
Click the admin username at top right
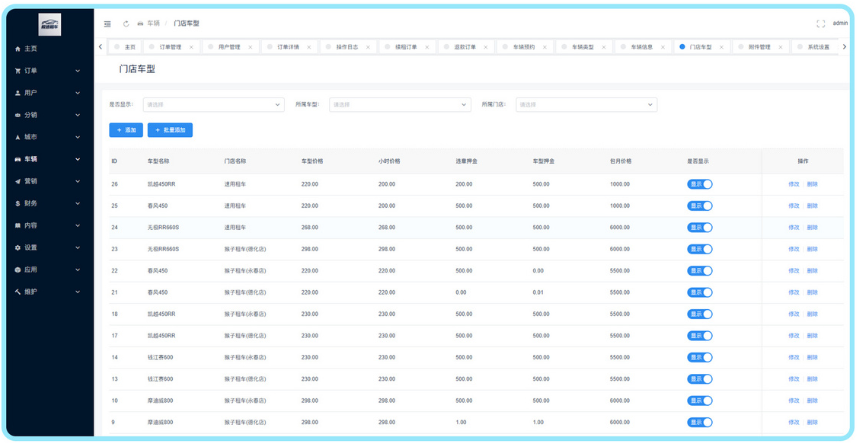840,24
